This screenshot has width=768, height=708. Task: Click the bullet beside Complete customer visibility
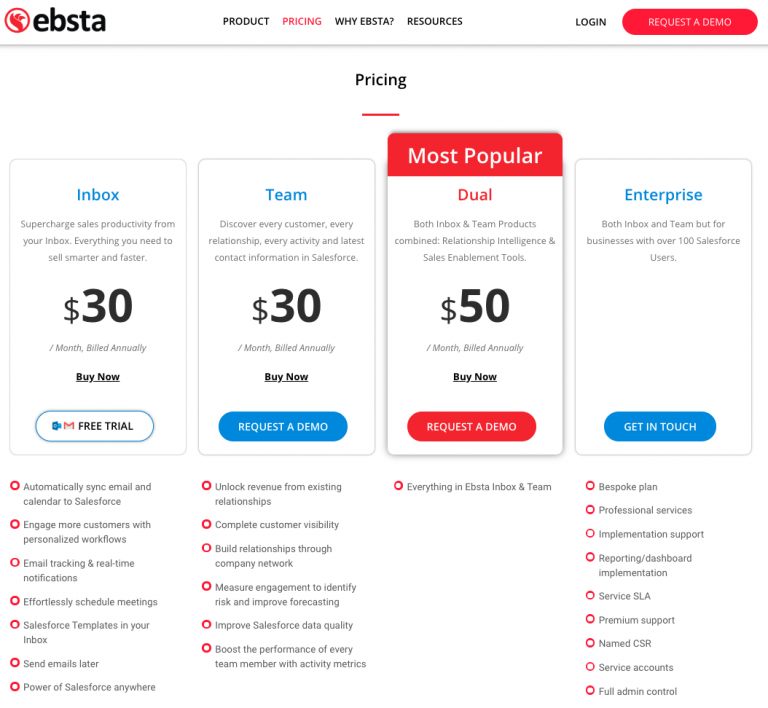click(206, 524)
